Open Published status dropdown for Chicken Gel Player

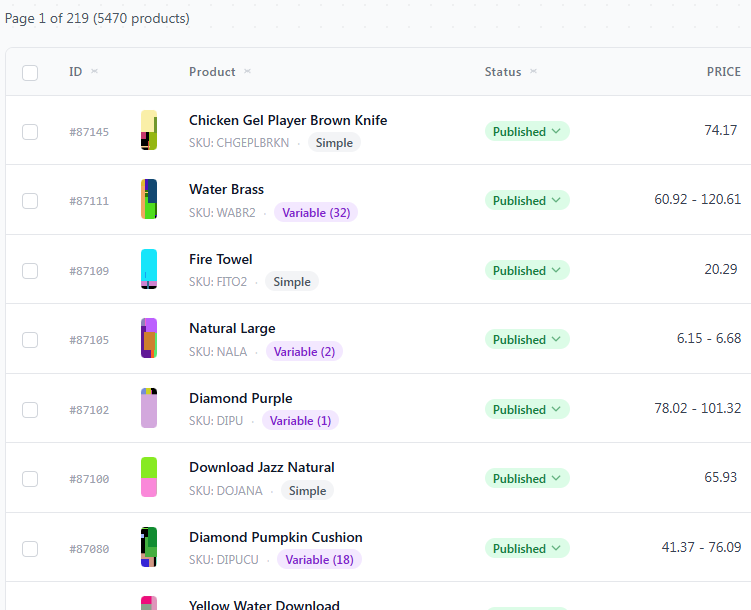pyautogui.click(x=527, y=131)
